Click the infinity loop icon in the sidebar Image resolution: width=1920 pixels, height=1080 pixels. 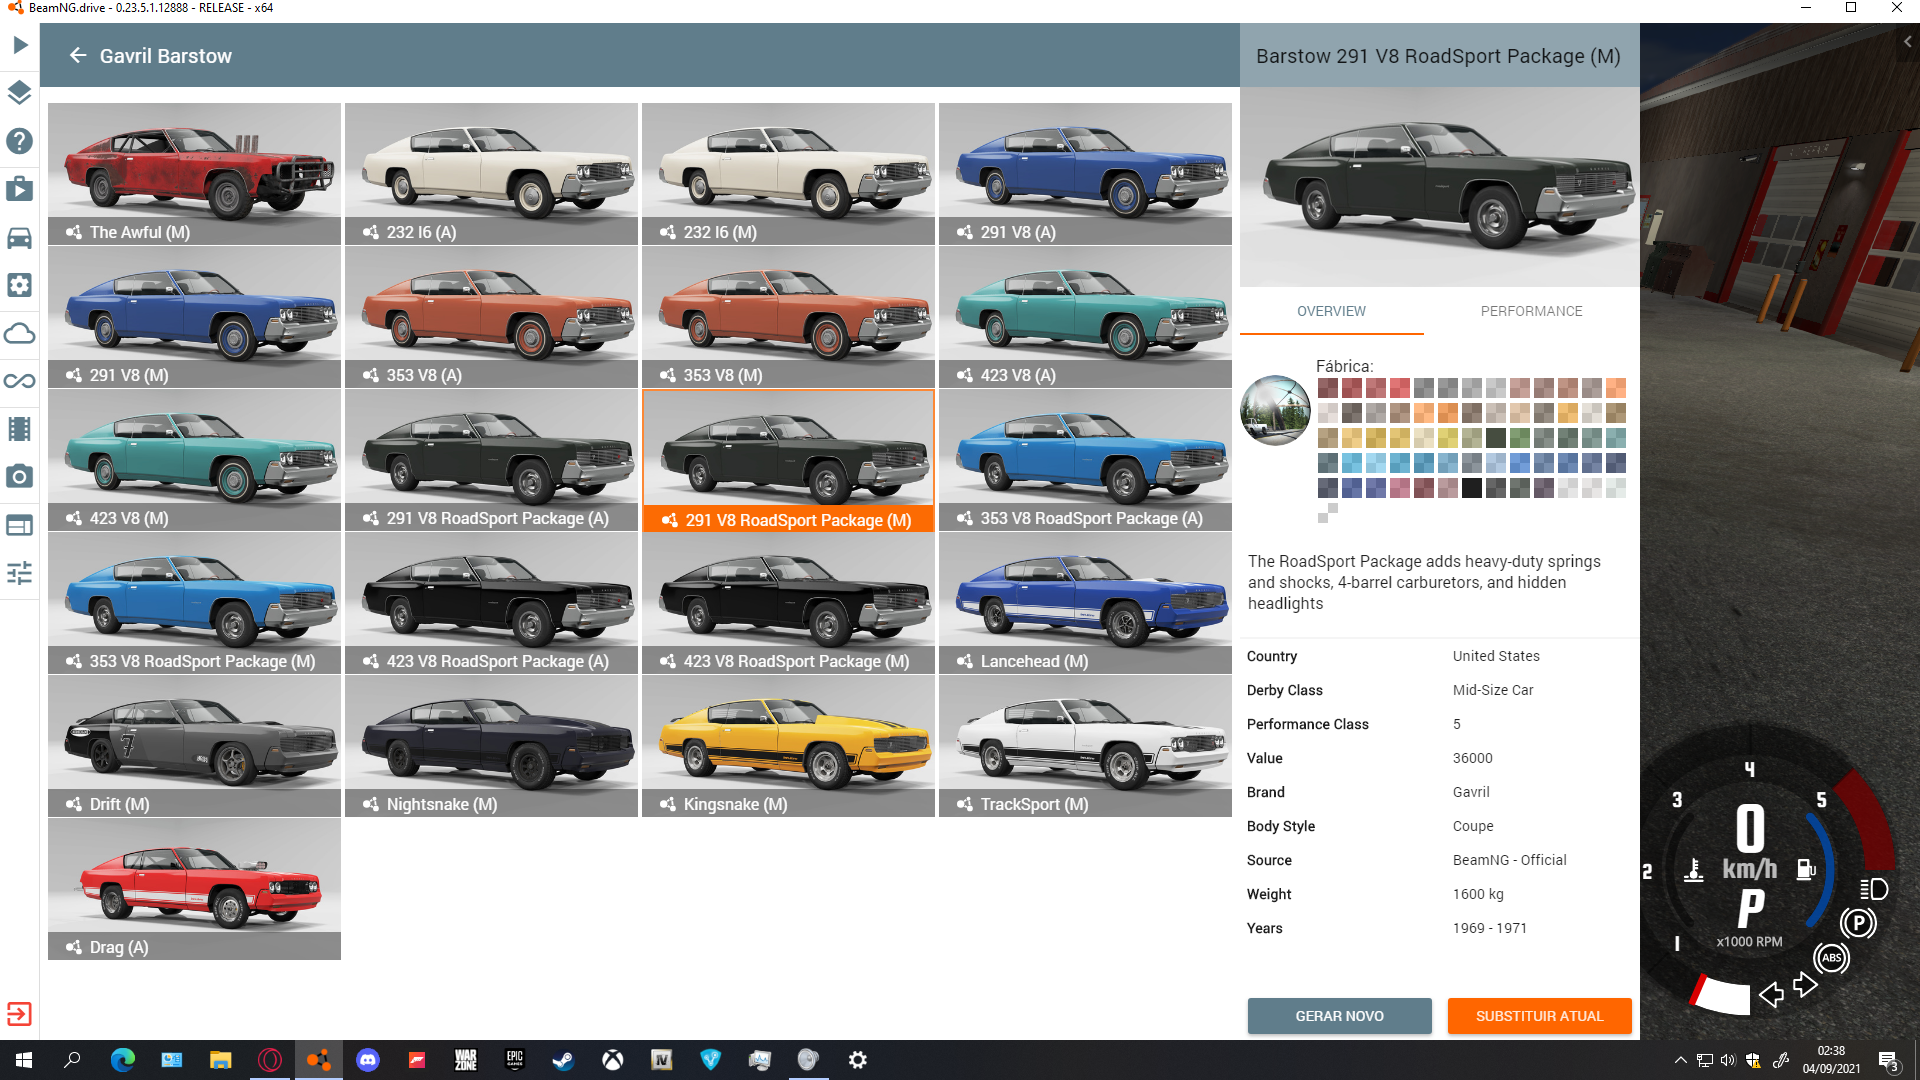point(20,381)
